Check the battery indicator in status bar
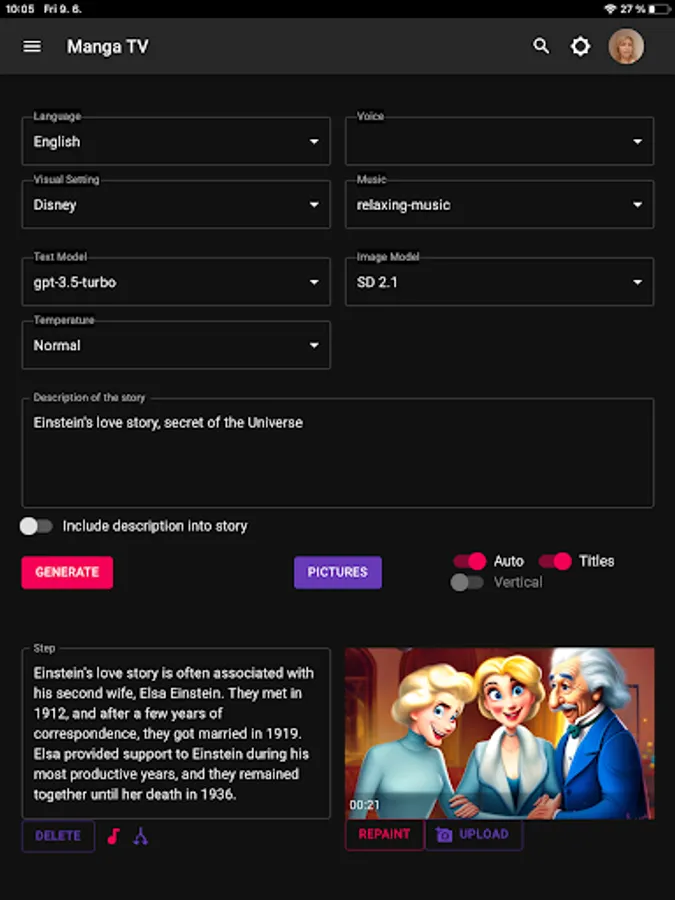Viewport: 675px width, 900px height. 660,9
